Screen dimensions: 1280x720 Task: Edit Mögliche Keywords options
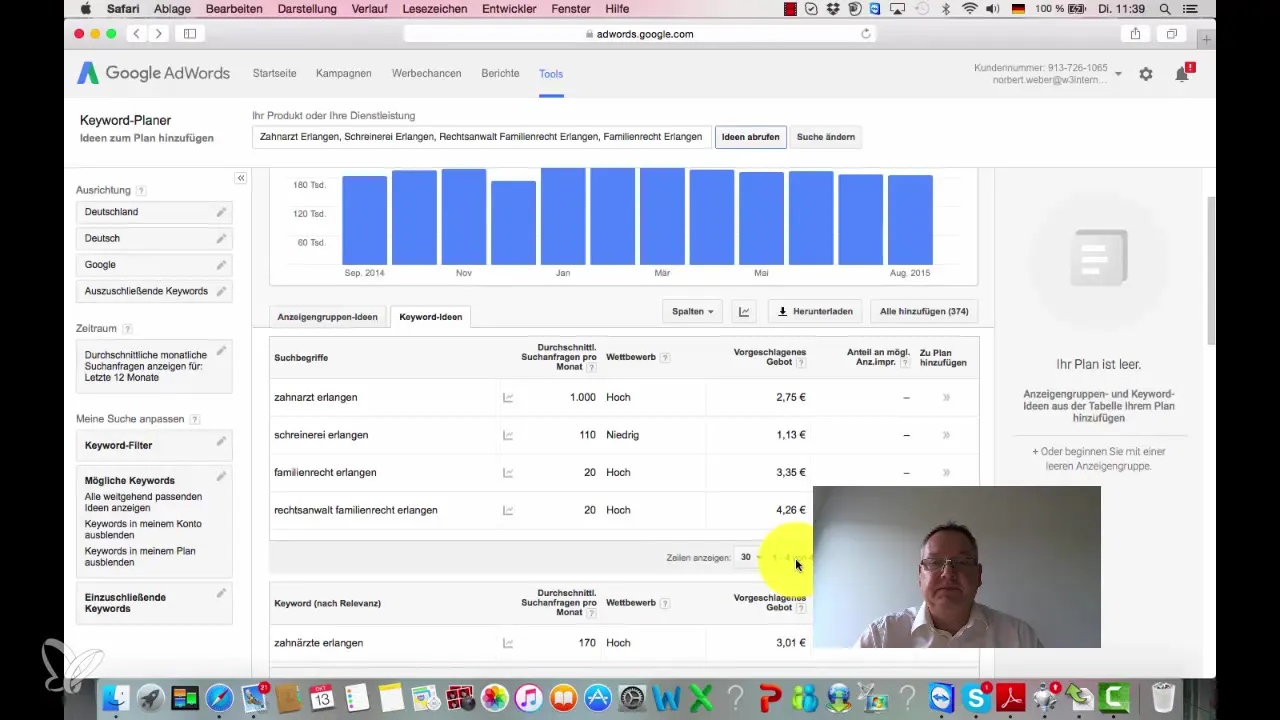point(221,477)
